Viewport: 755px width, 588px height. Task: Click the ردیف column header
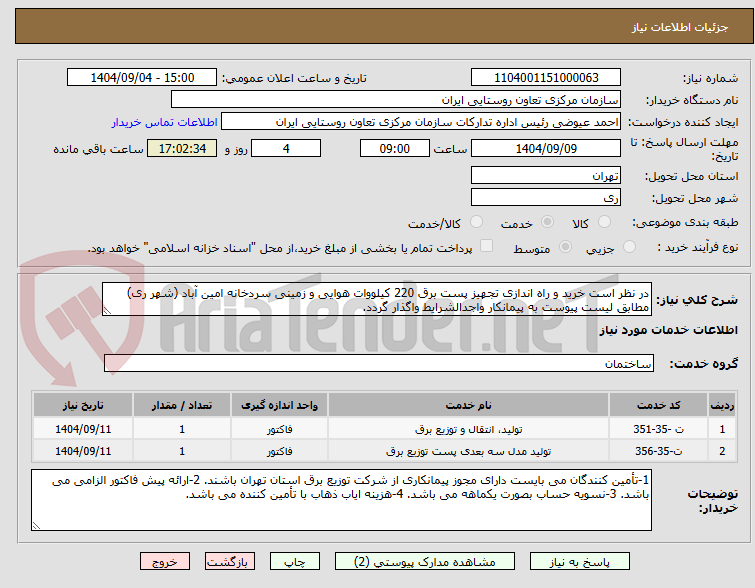[x=722, y=405]
